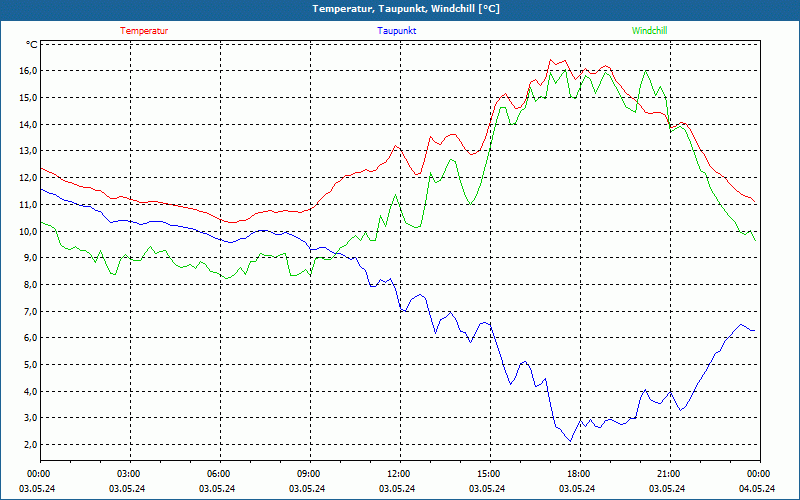Click the blue Taupunkt legend label
The height and width of the screenshot is (500, 800).
coord(396,31)
